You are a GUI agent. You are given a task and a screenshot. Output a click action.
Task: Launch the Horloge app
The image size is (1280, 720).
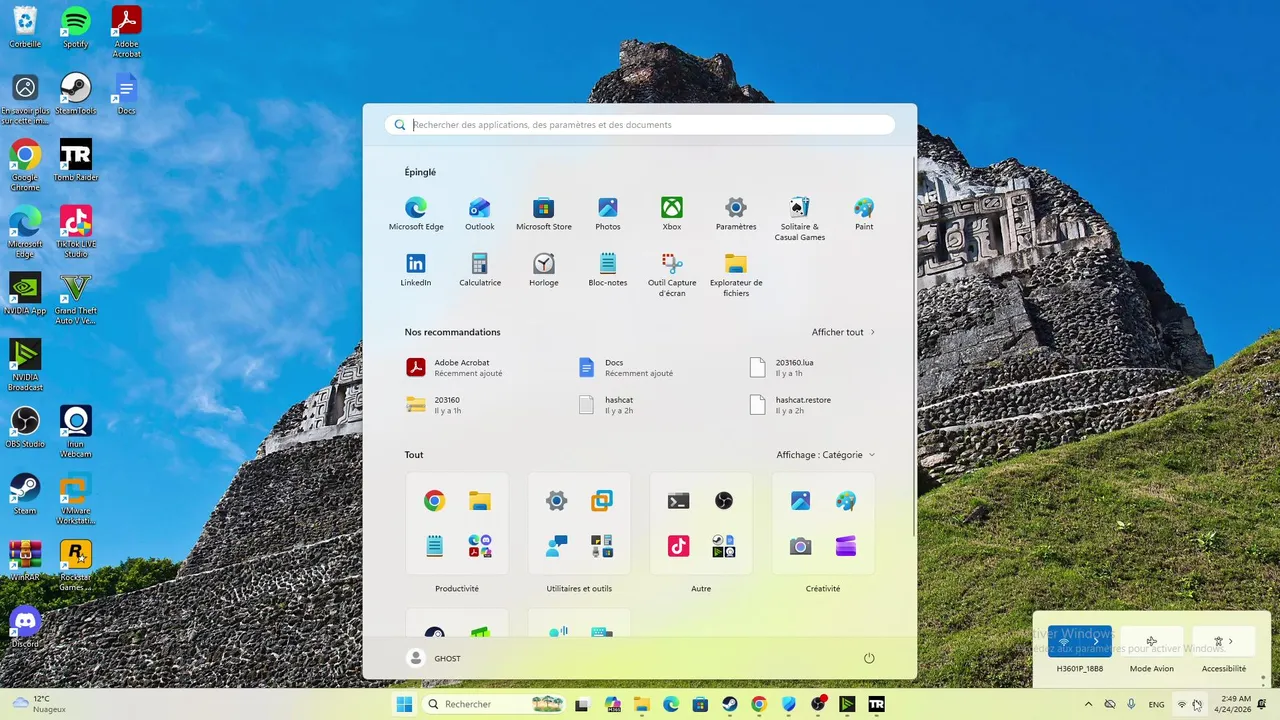(544, 270)
